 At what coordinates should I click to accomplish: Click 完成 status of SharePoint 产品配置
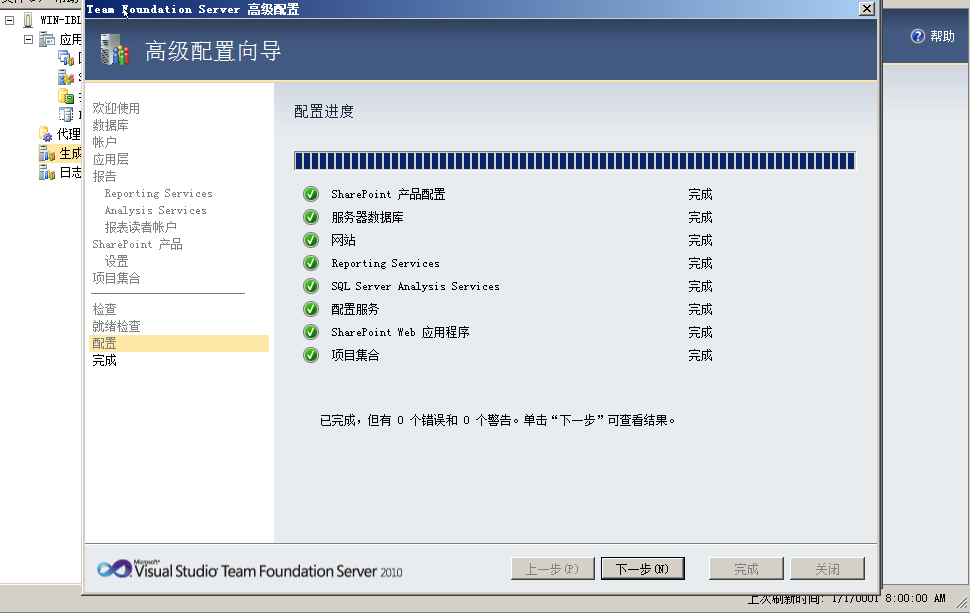pyautogui.click(x=700, y=194)
